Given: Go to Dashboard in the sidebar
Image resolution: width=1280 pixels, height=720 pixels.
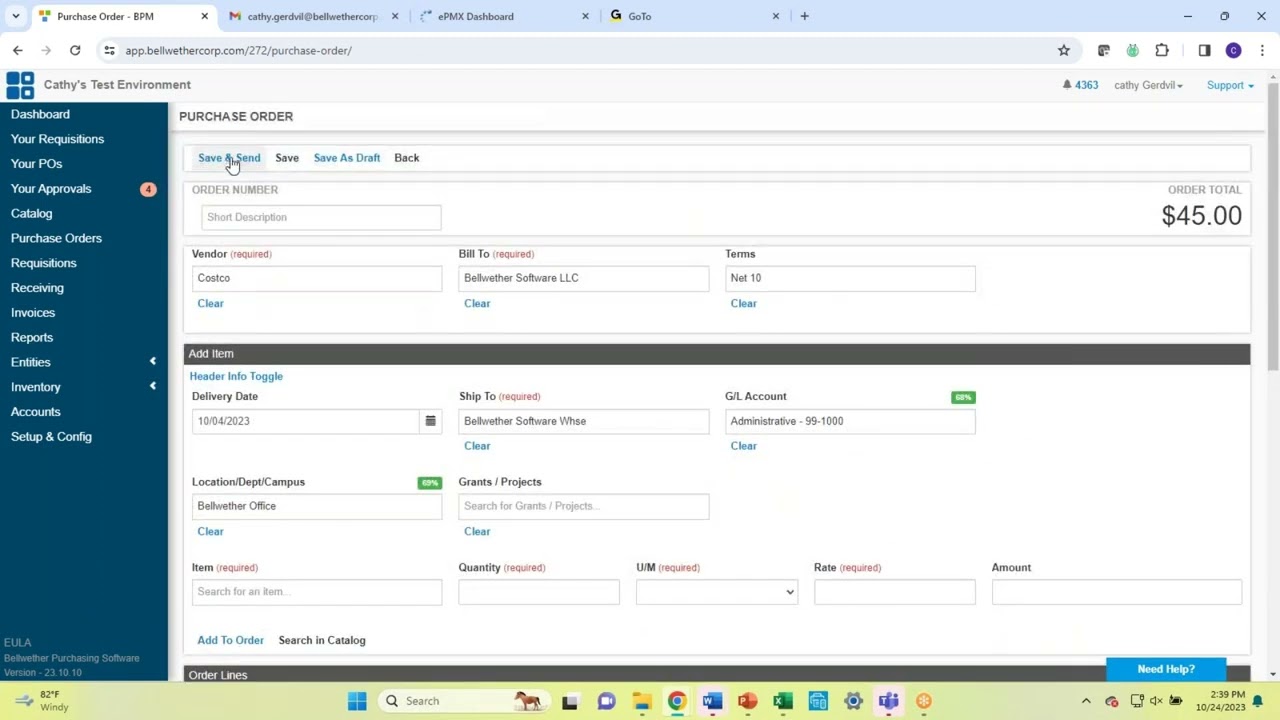Looking at the screenshot, I should [40, 114].
